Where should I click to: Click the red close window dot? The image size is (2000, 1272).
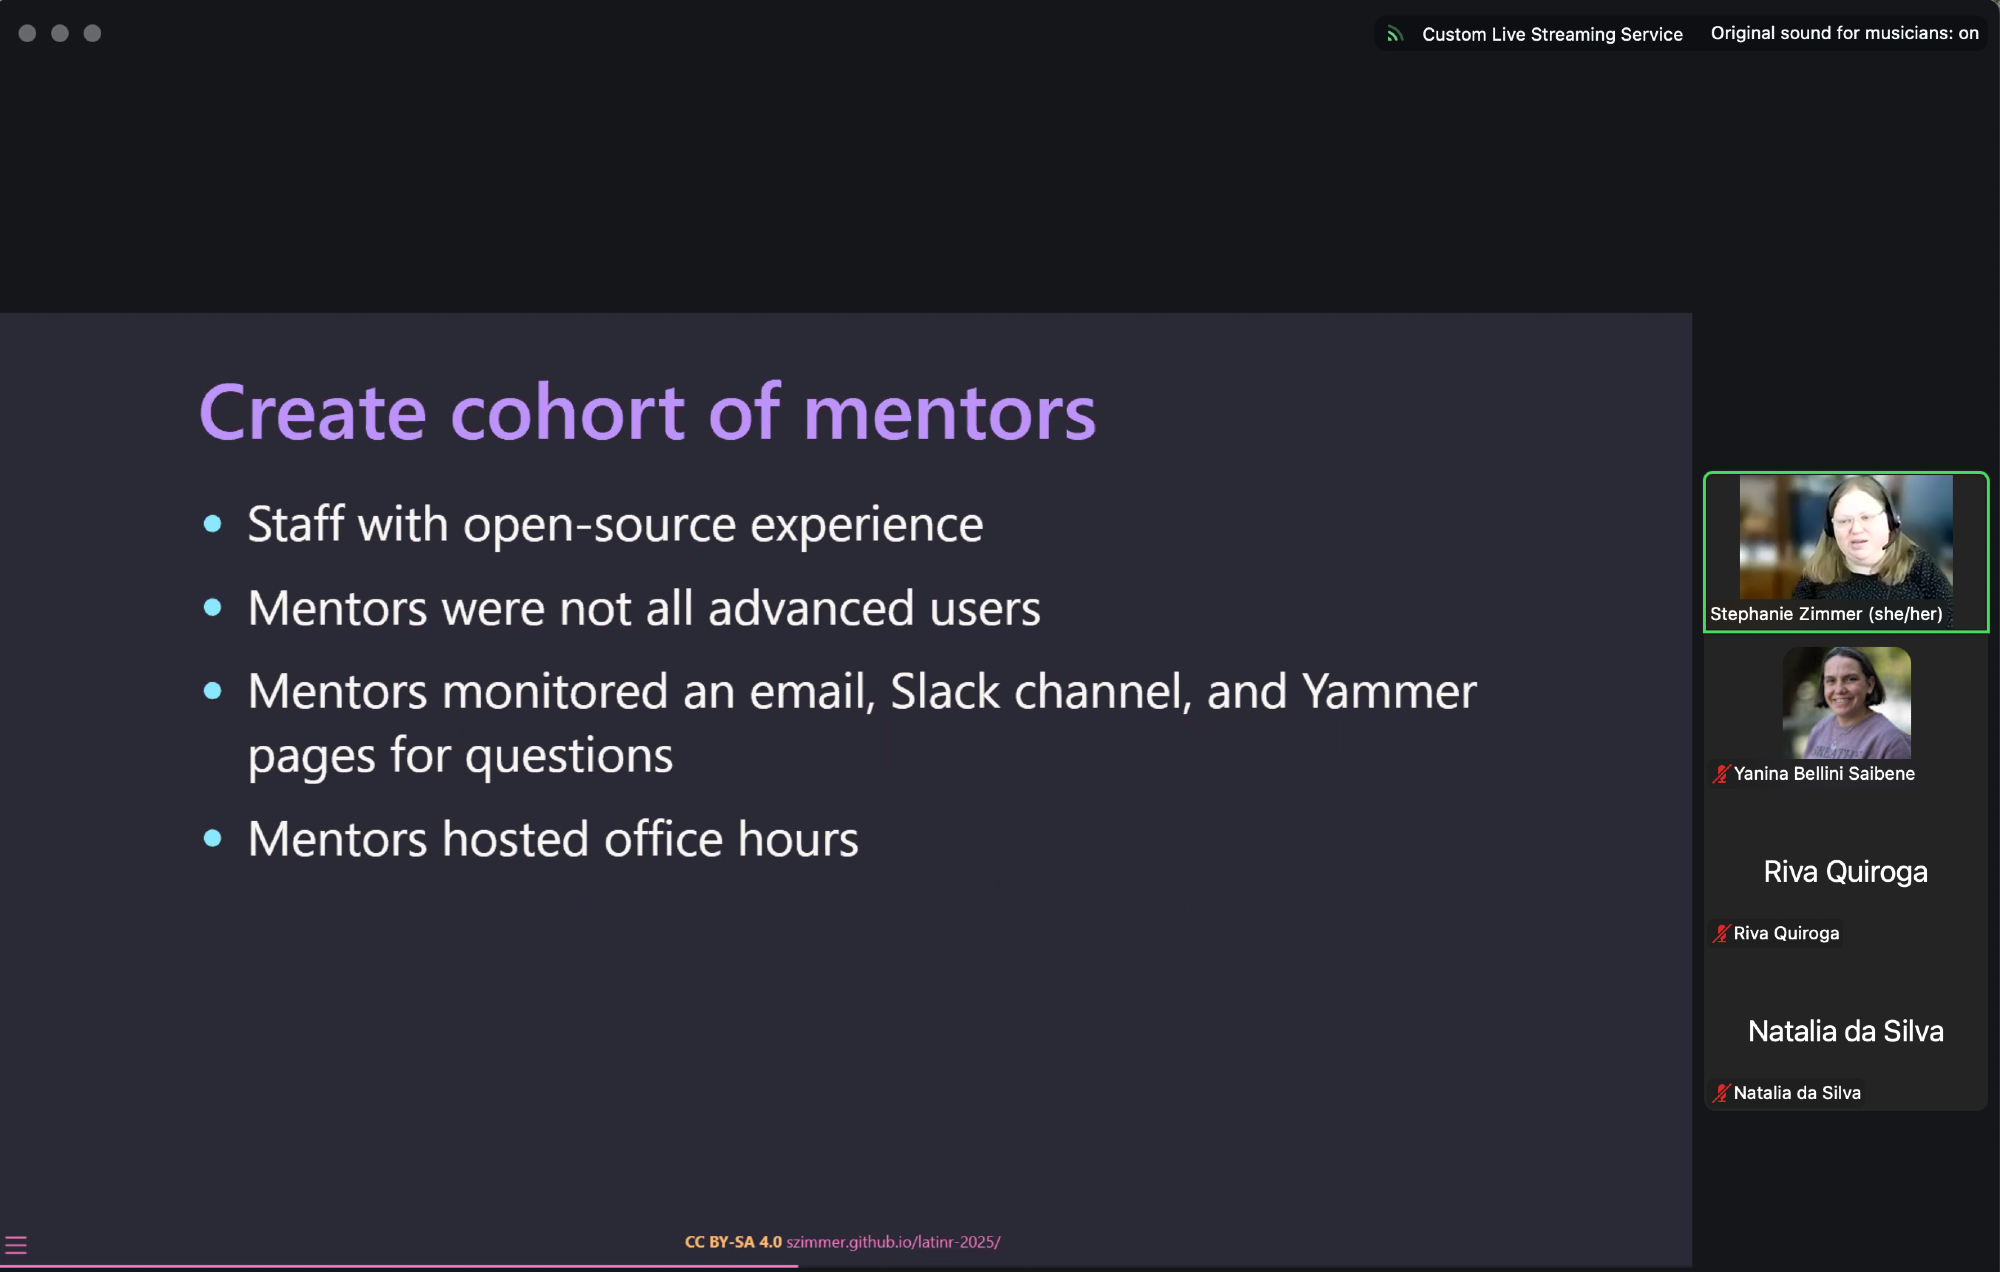[27, 33]
